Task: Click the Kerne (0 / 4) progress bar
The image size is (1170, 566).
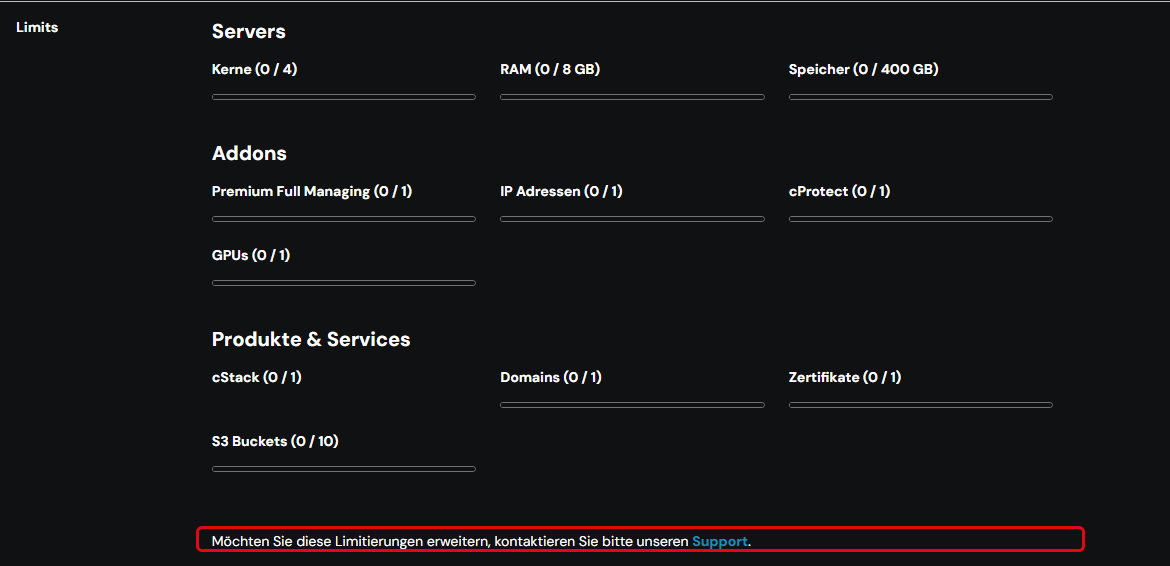Action: 344,97
